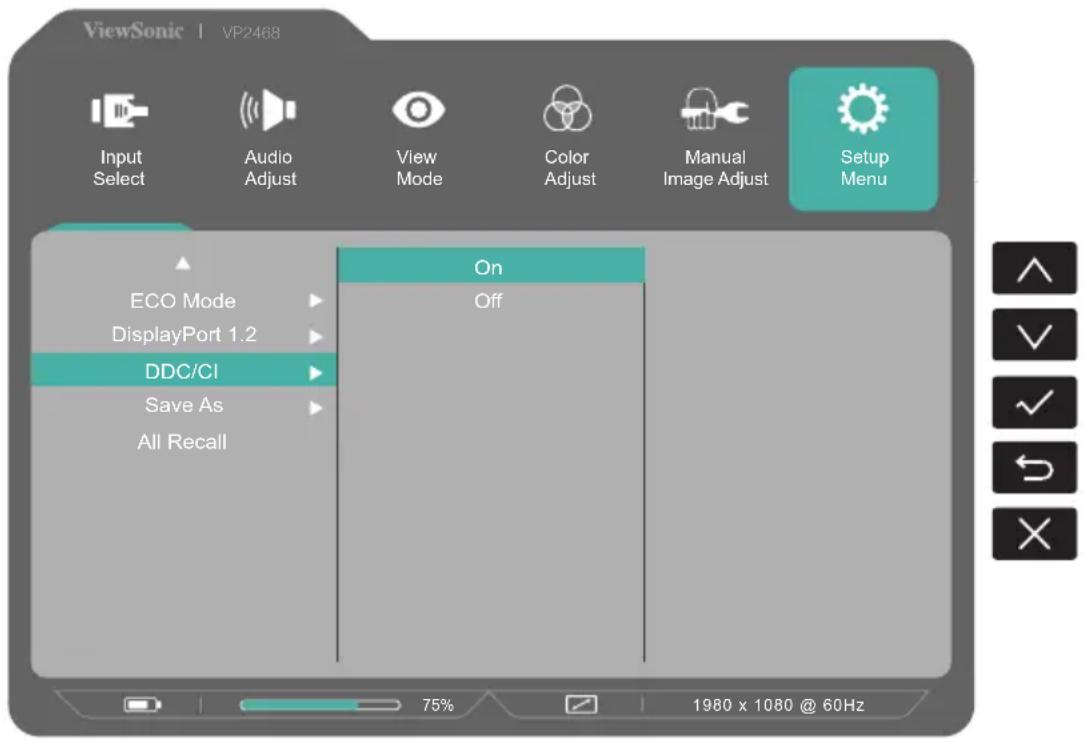Set DDC/CI to Off
Screen dimensions: 1084x742
(x=491, y=302)
